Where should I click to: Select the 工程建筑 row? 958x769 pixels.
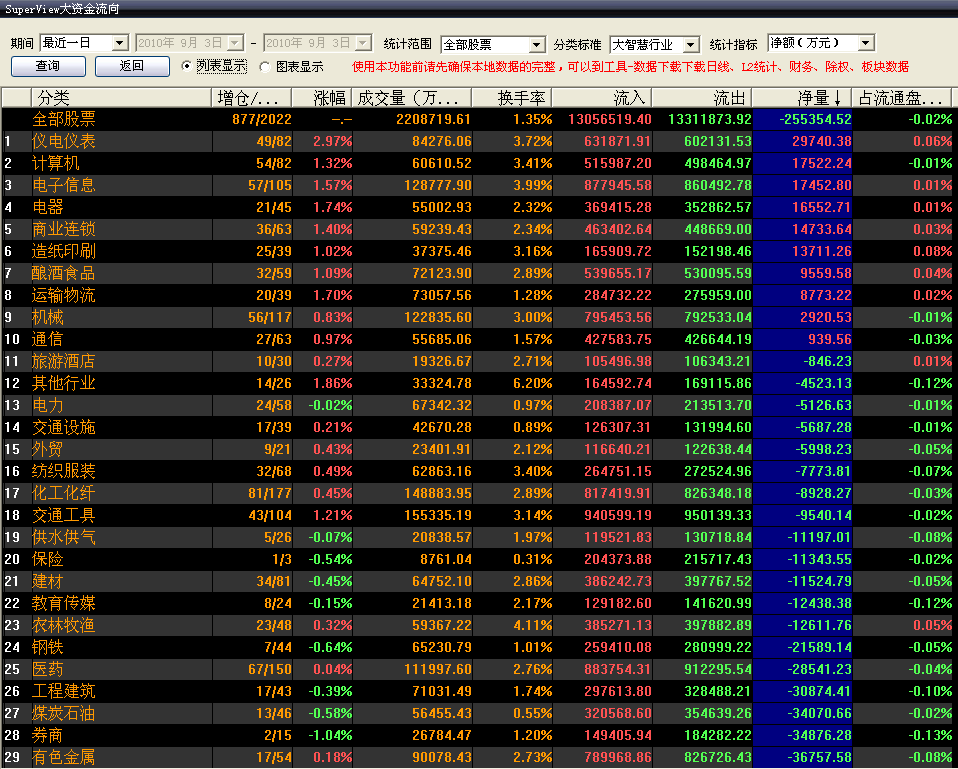point(478,691)
